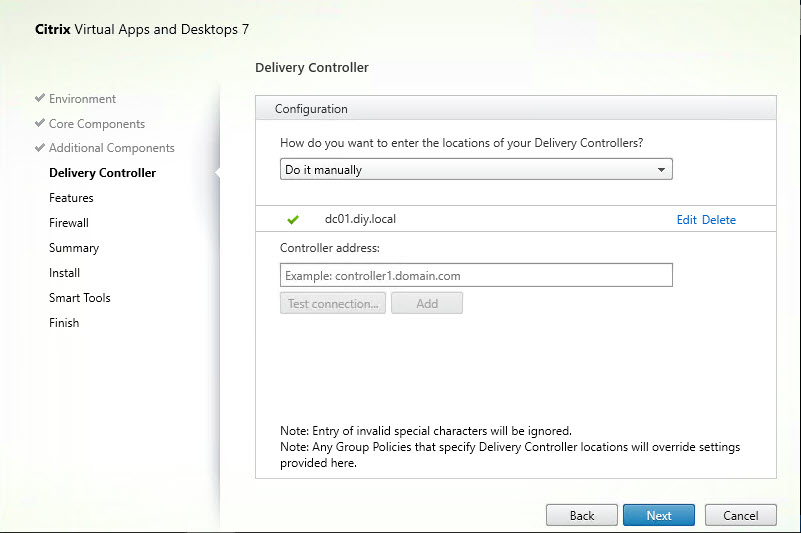This screenshot has width=801, height=533.
Task: Select the Summary step
Action: tap(74, 248)
